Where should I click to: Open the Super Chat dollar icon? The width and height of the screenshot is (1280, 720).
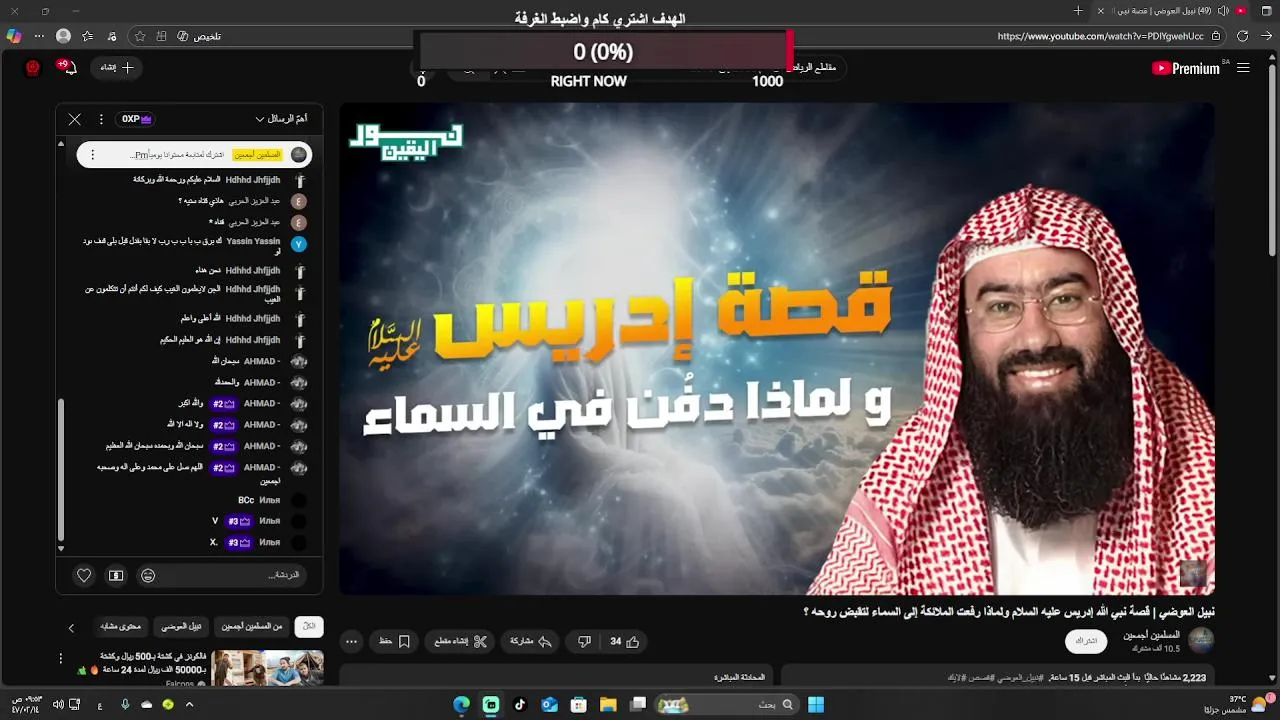click(116, 575)
